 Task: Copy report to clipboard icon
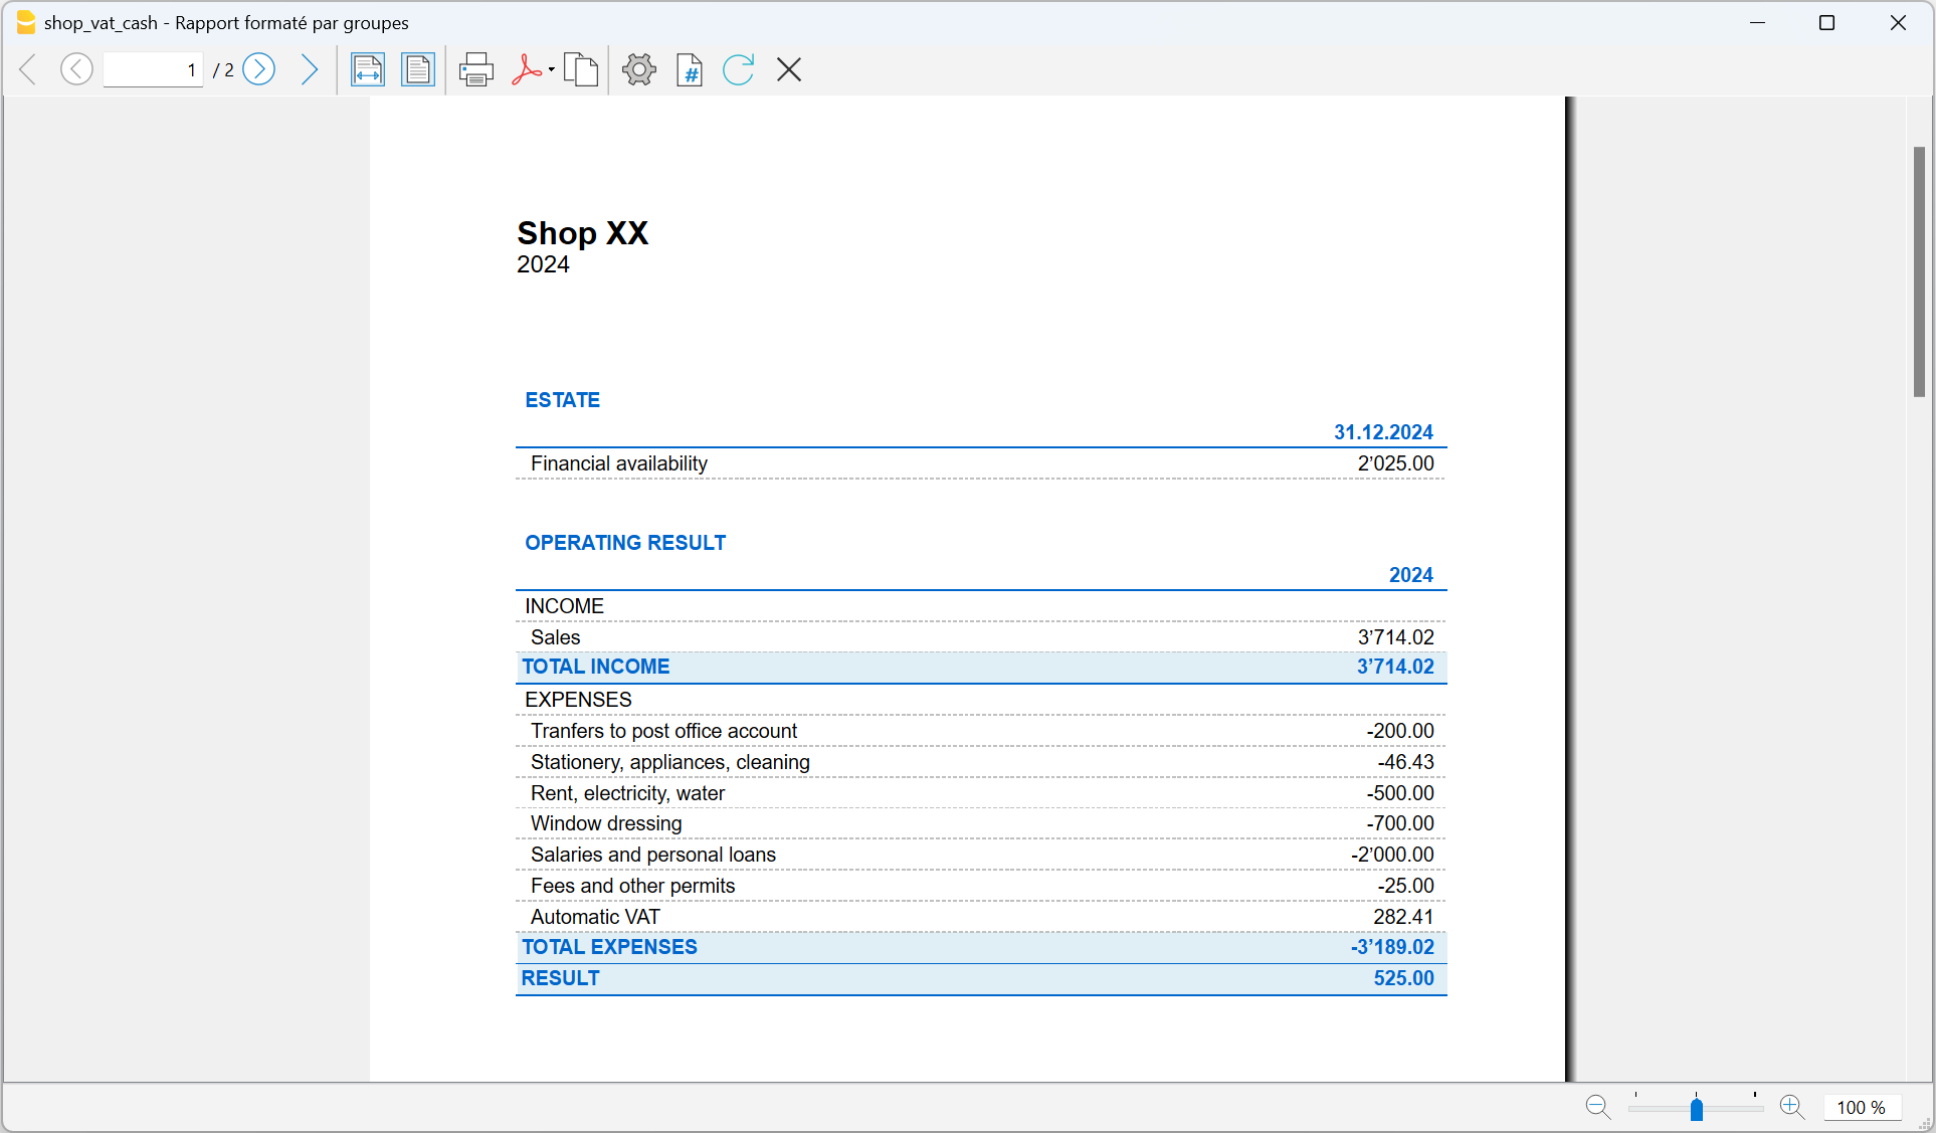(581, 70)
